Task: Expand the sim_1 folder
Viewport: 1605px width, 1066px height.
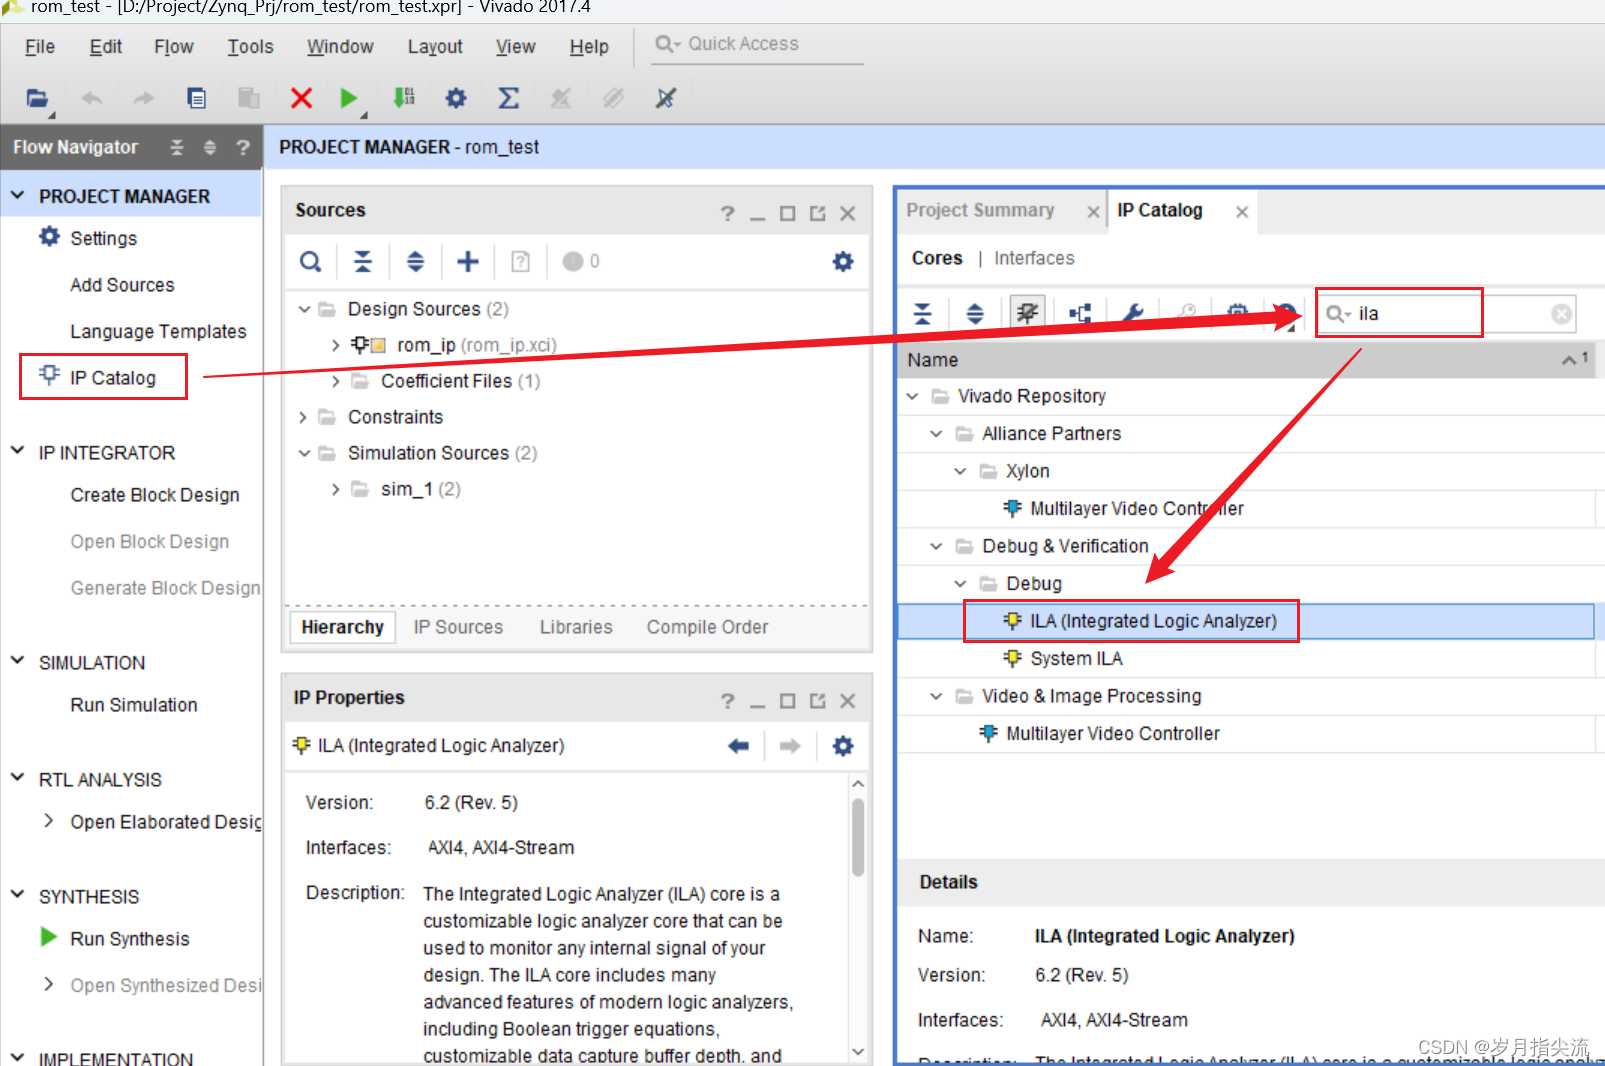Action: (x=335, y=489)
